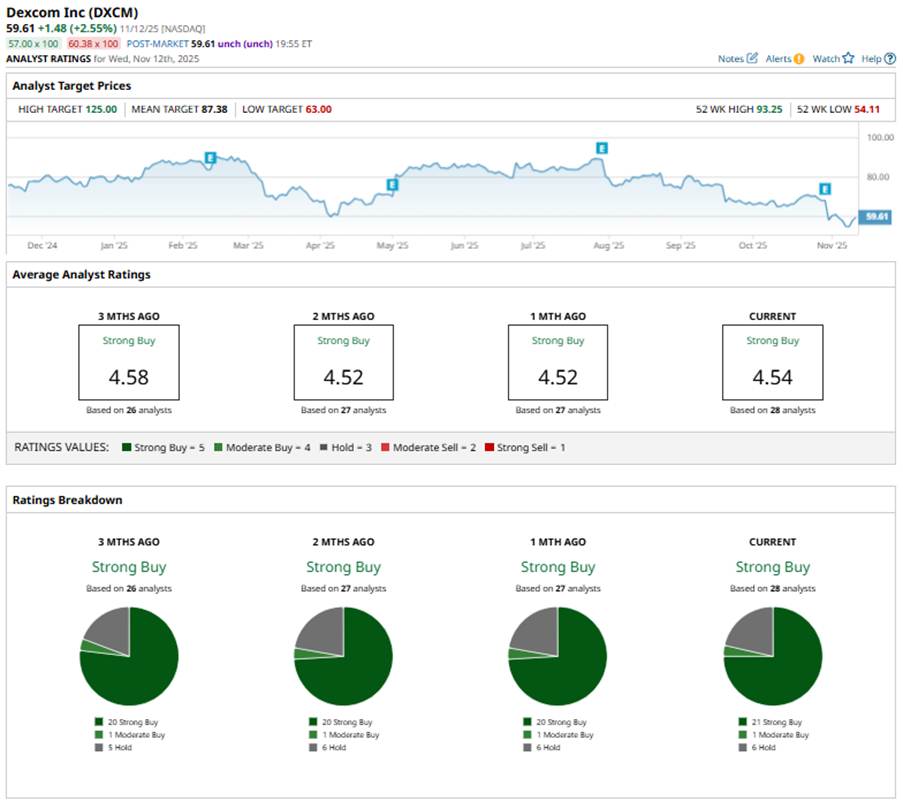Click the 59.61 price label on chart
The height and width of the screenshot is (809, 903).
pos(877,216)
